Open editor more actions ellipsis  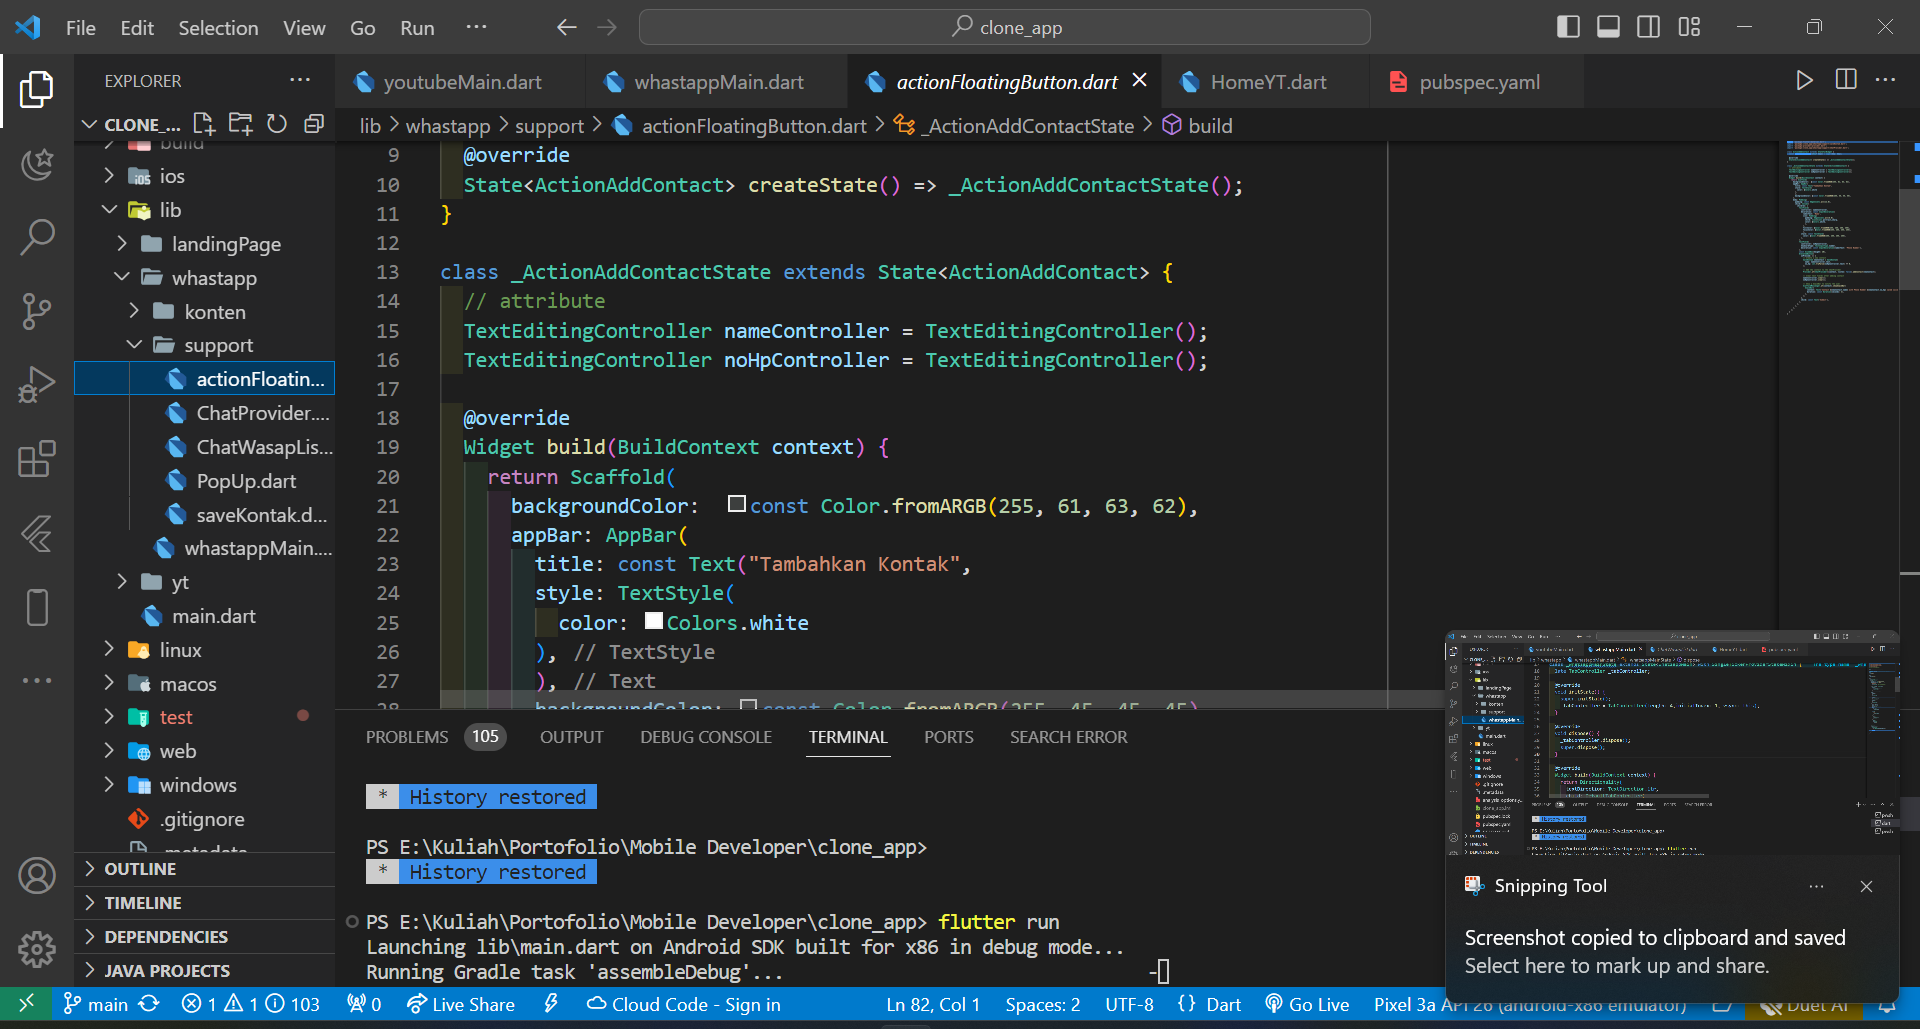point(1885,80)
